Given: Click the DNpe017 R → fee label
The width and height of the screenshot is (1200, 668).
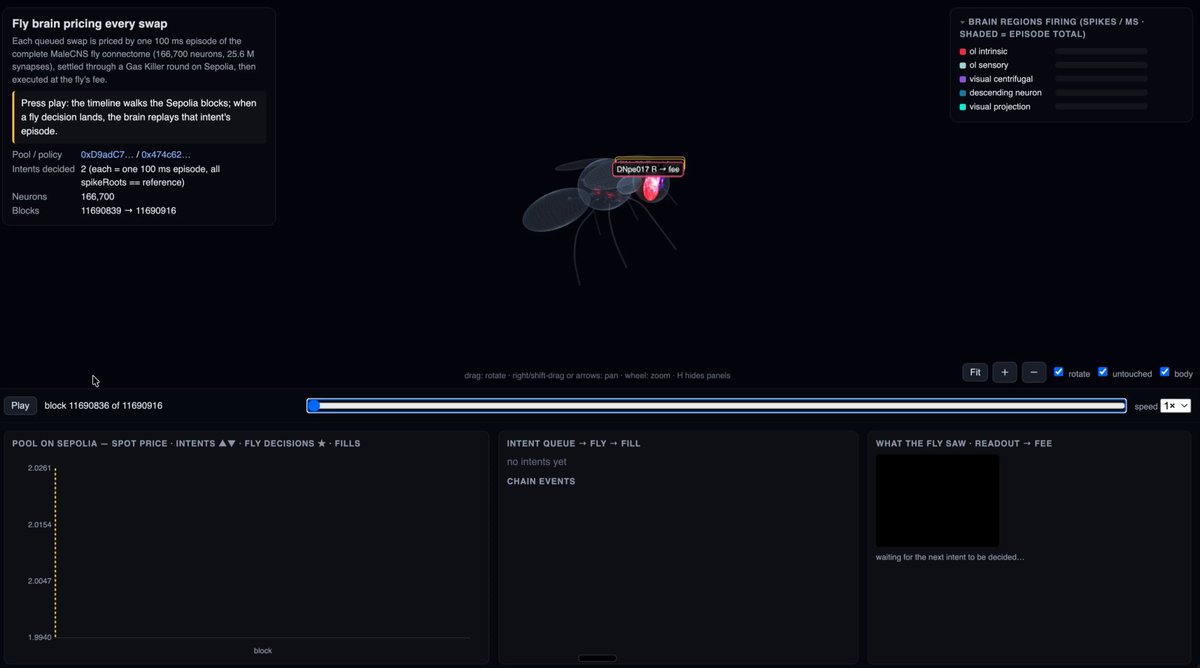Looking at the screenshot, I should (648, 169).
